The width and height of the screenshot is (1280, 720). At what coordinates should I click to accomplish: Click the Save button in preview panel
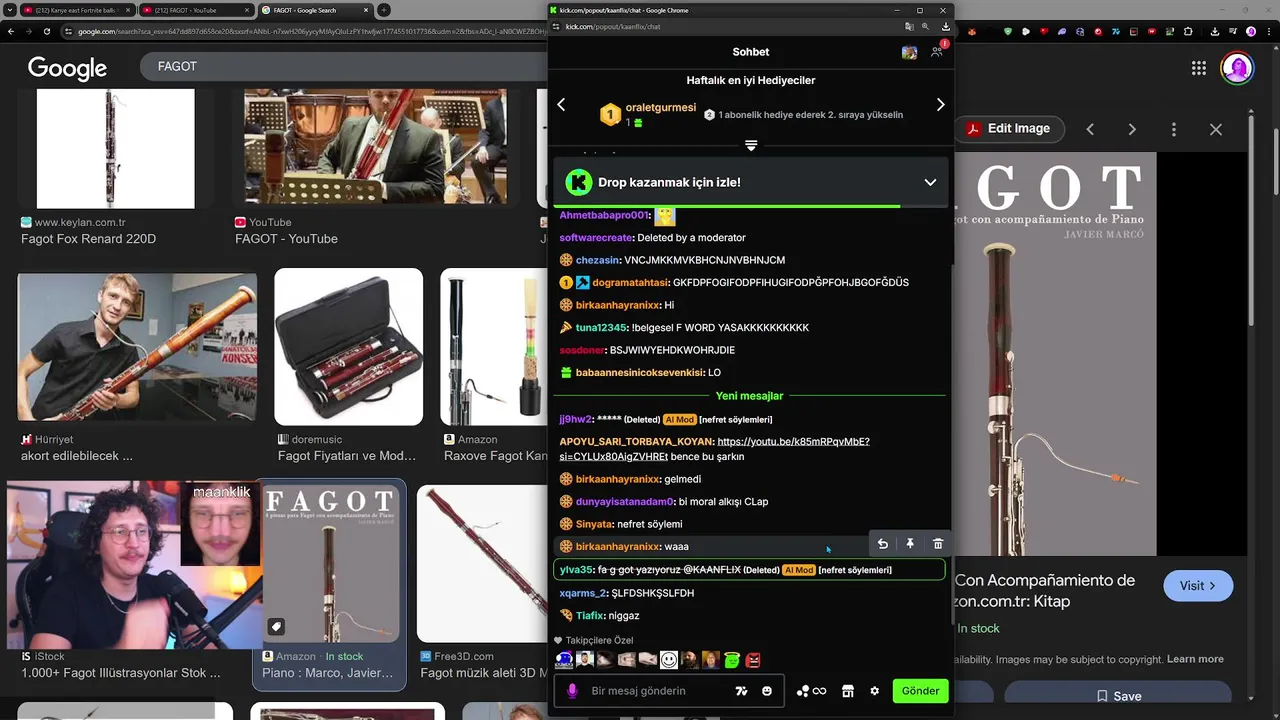pos(1119,696)
